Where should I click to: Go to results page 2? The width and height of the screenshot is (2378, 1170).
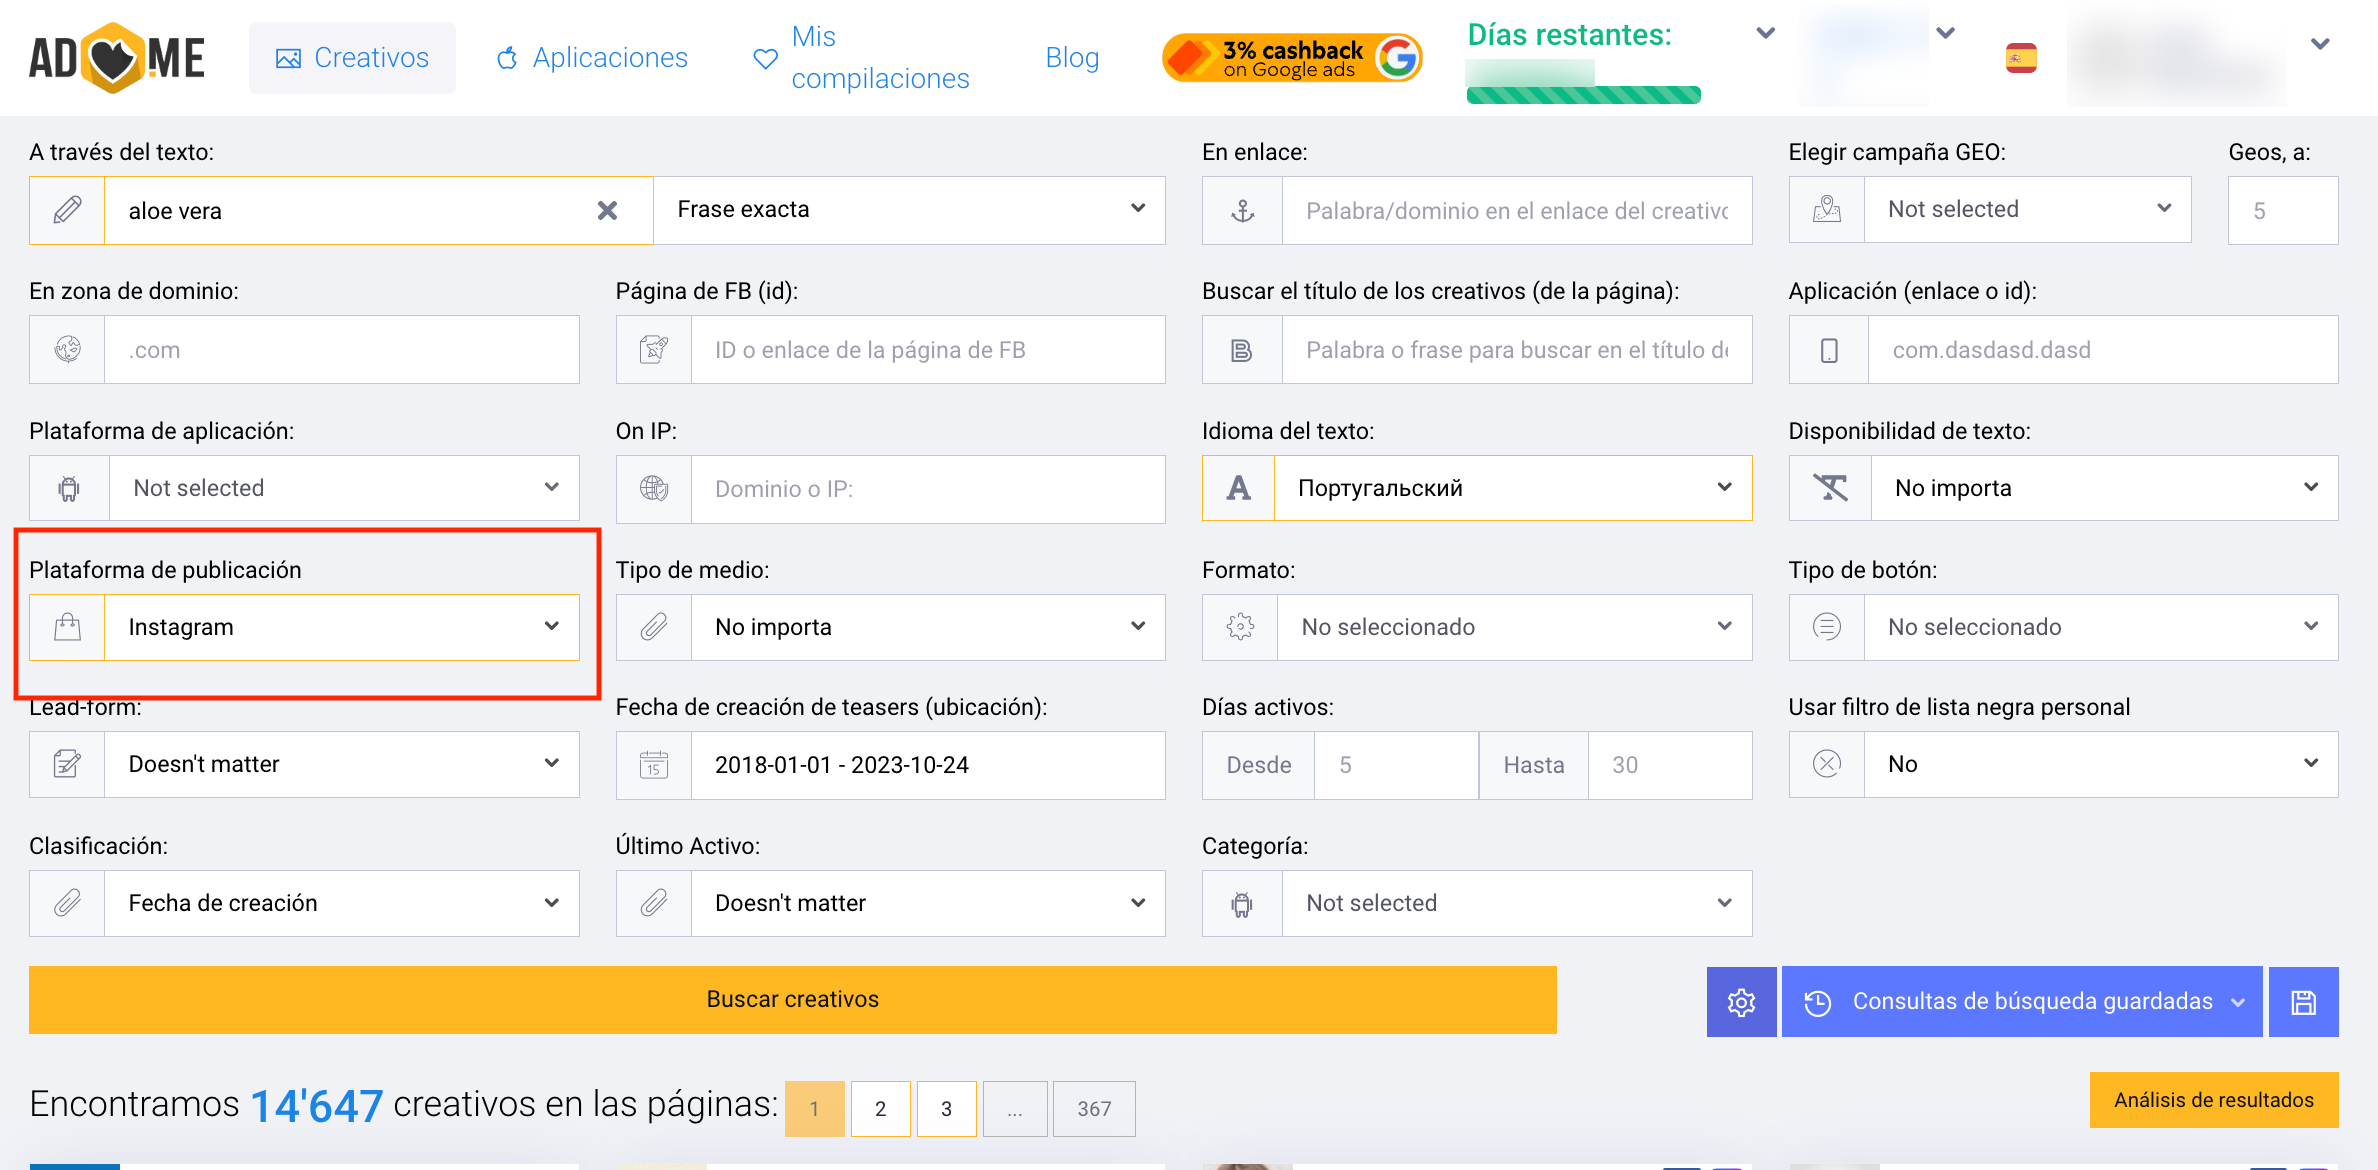[880, 1108]
